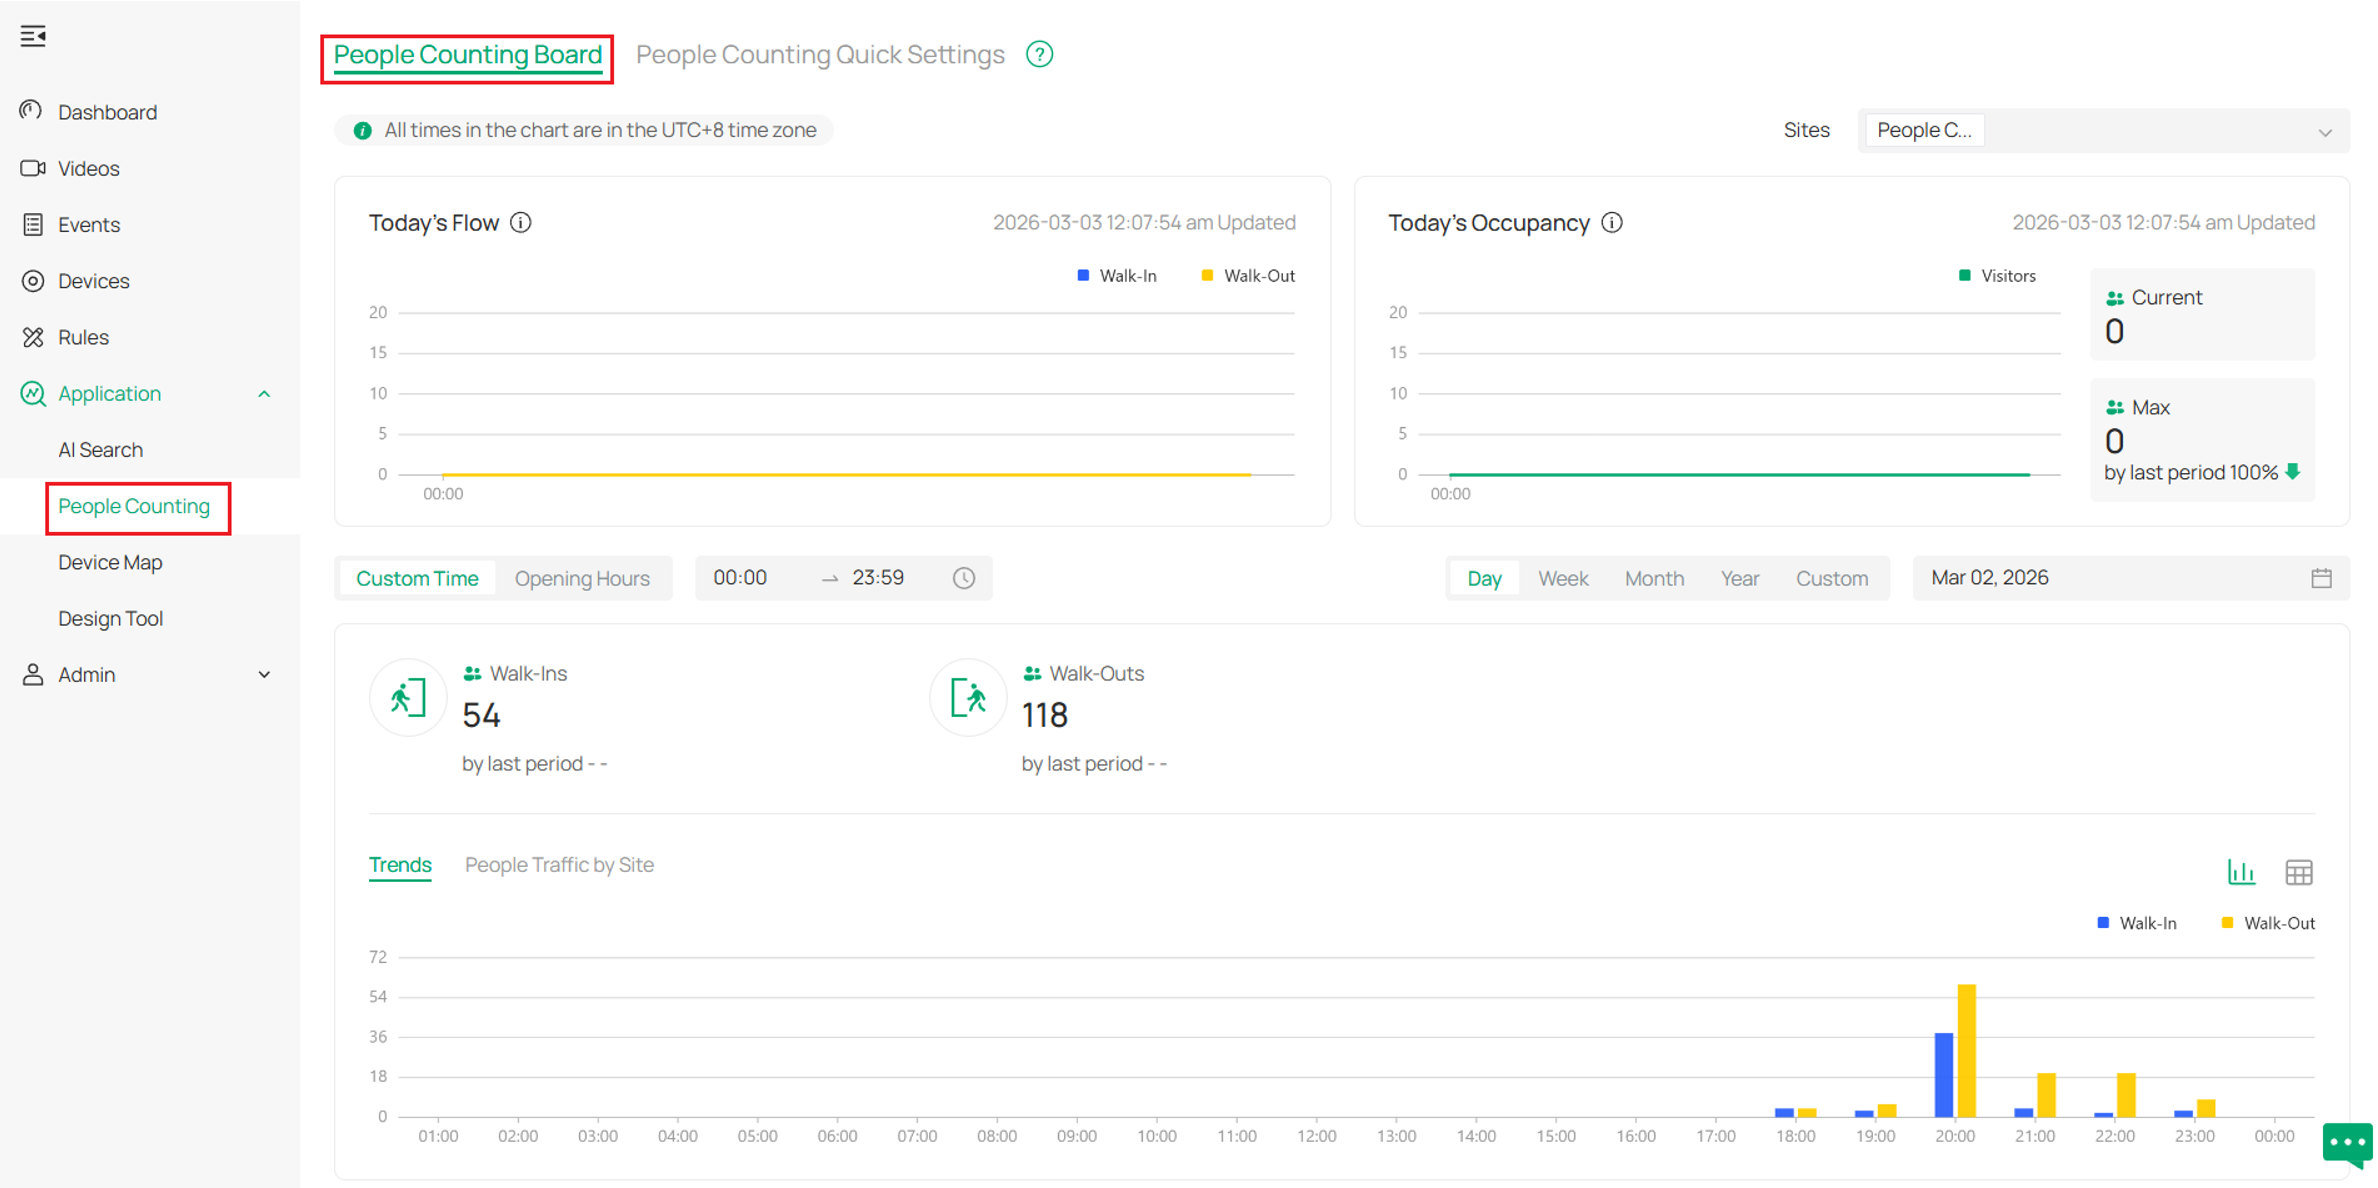This screenshot has width=2378, height=1188.
Task: Choose the Week range option
Action: coord(1562,578)
